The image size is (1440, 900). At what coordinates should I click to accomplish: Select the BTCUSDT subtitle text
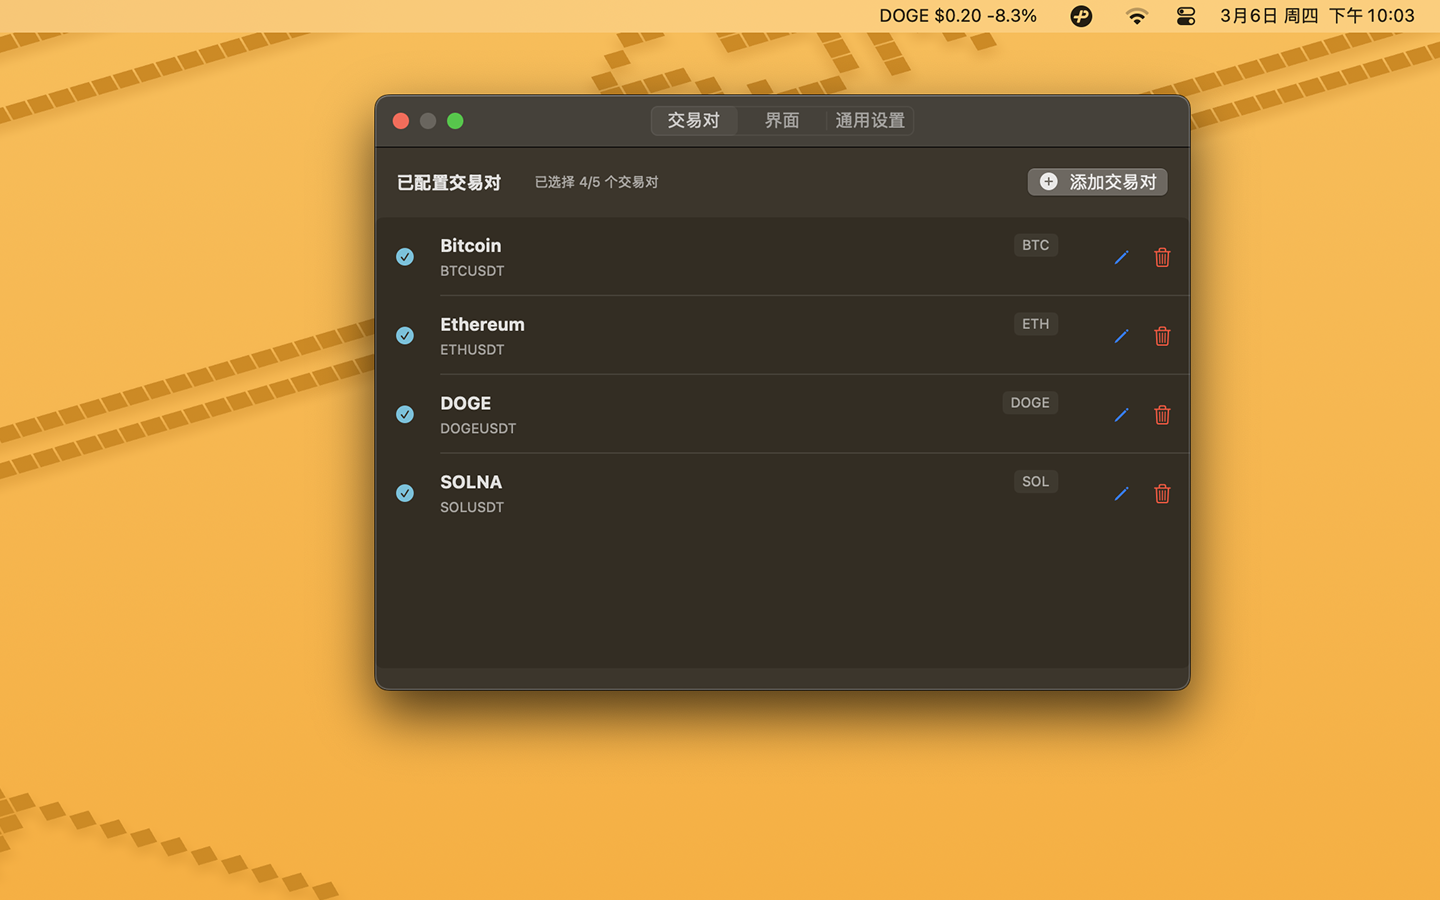pyautogui.click(x=472, y=271)
